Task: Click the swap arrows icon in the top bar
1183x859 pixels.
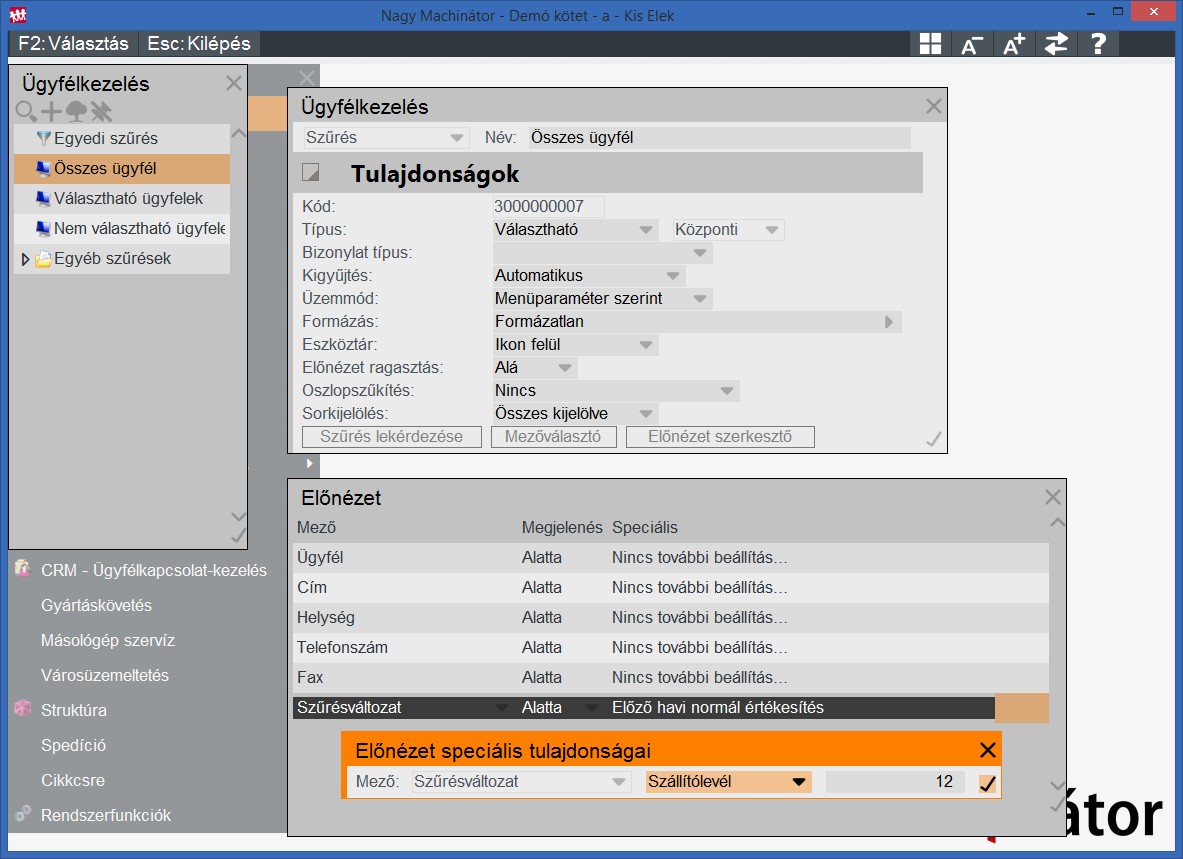Action: pos(1056,44)
